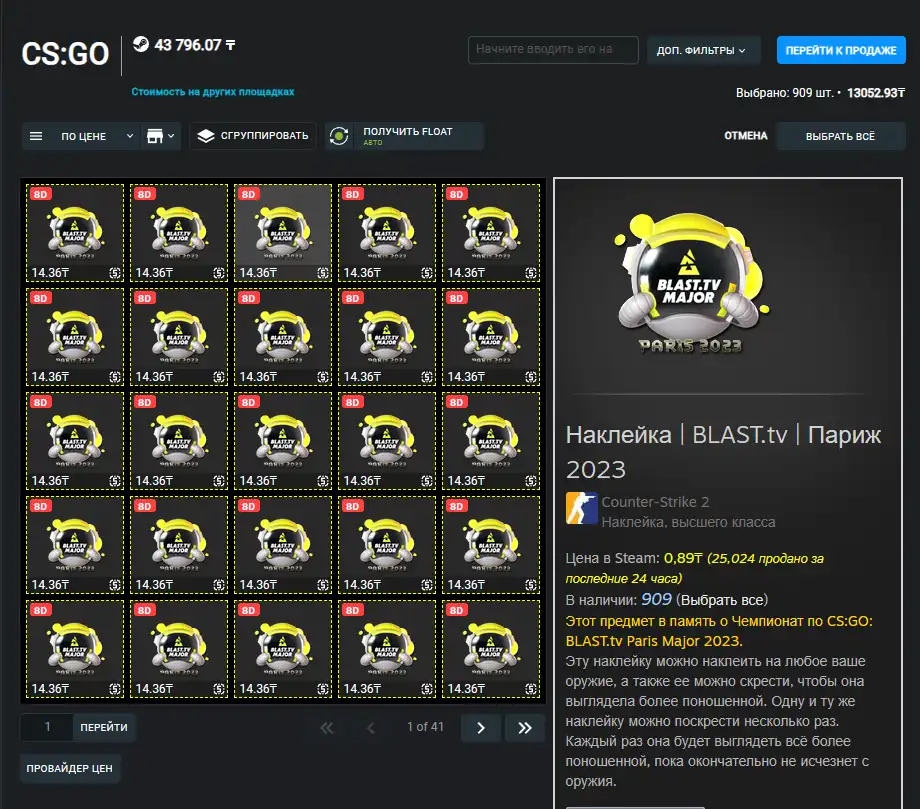
Task: Click the layers icon on СГРУППИРОВАТЬ
Action: pyautogui.click(x=206, y=136)
